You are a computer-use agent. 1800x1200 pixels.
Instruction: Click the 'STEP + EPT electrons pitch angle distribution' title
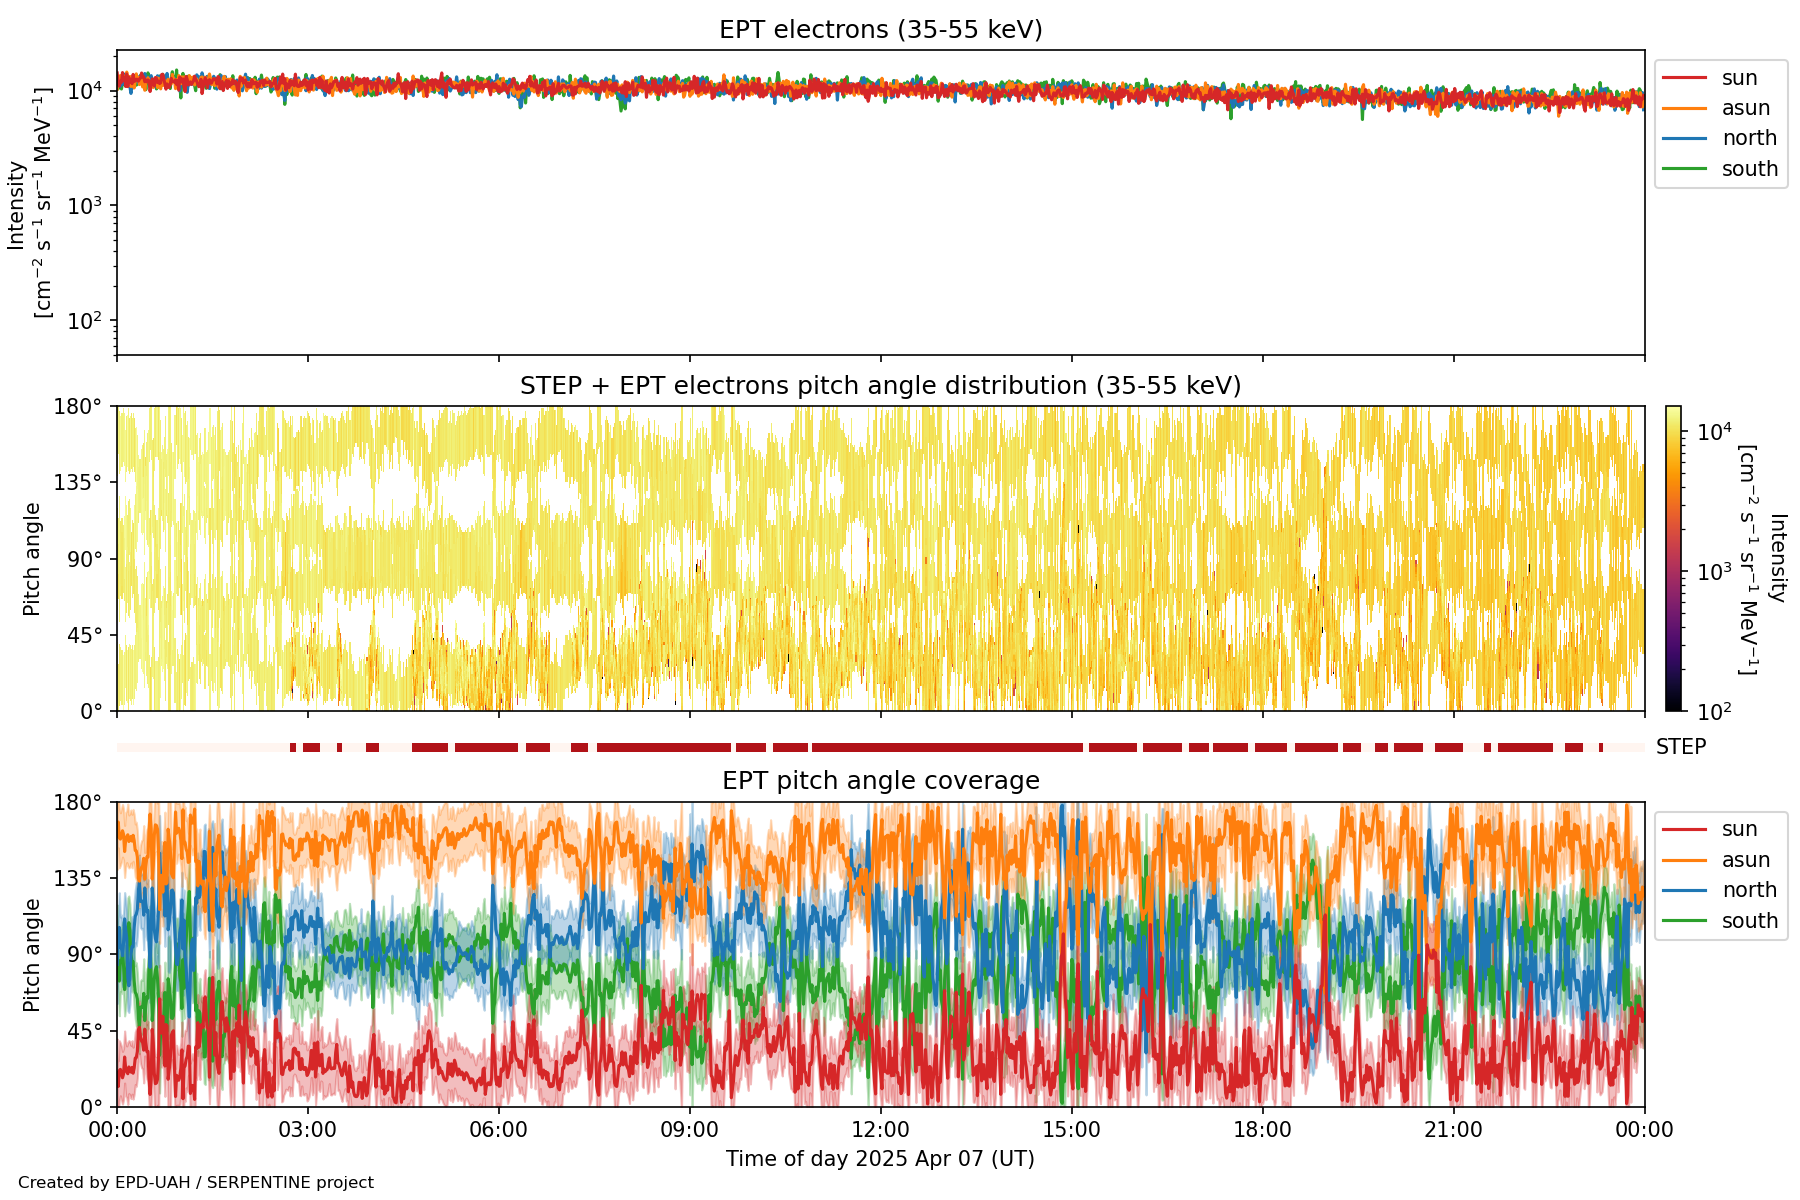coord(880,386)
